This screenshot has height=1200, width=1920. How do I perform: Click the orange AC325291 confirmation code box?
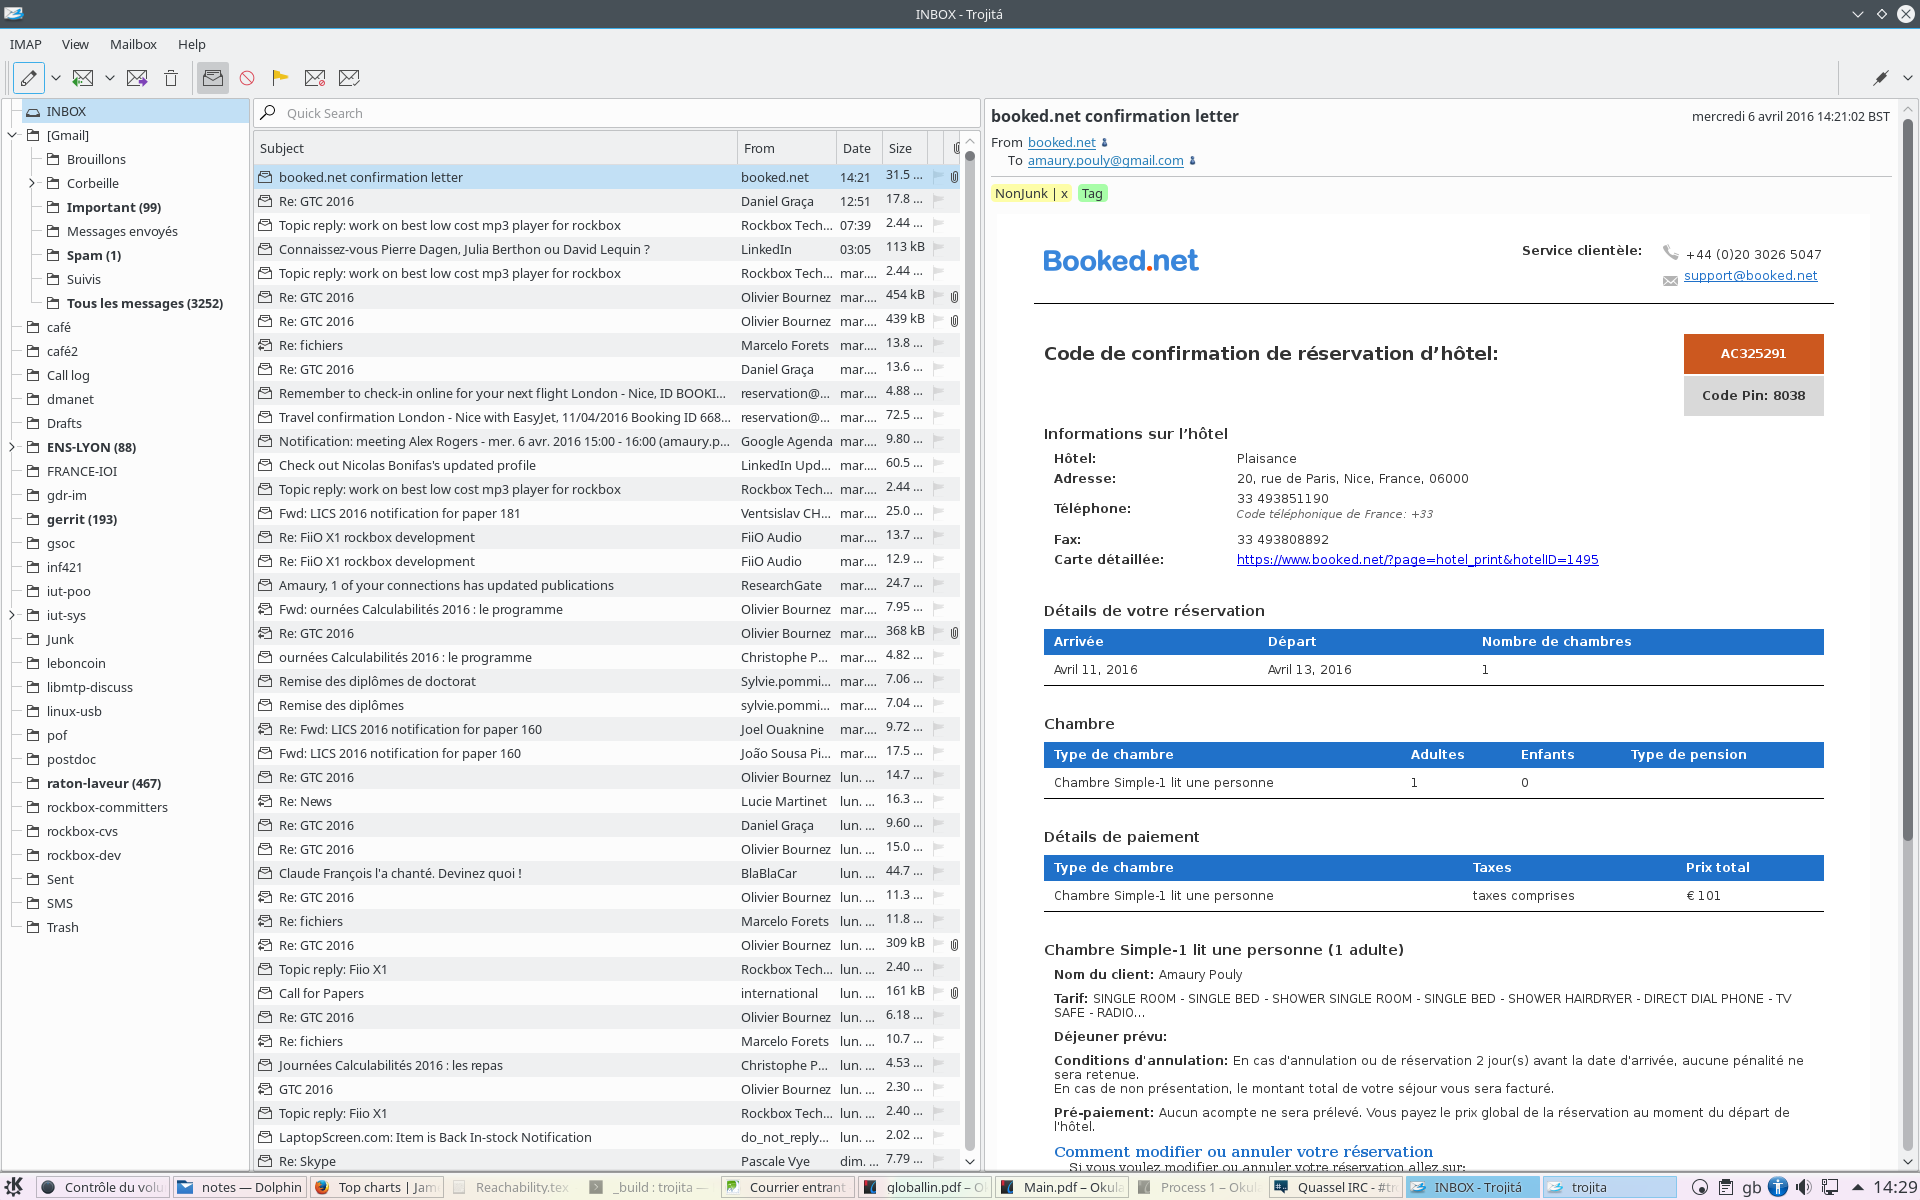coord(1753,353)
